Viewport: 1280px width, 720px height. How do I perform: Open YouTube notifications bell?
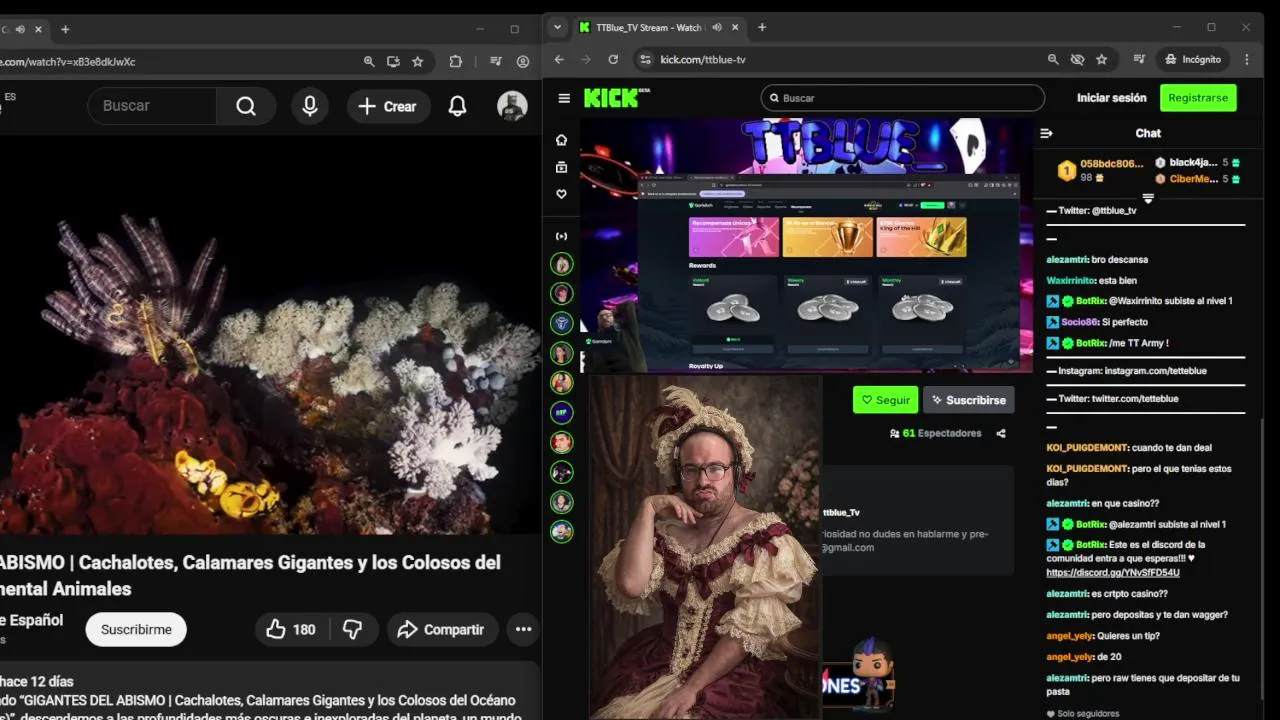click(x=457, y=106)
